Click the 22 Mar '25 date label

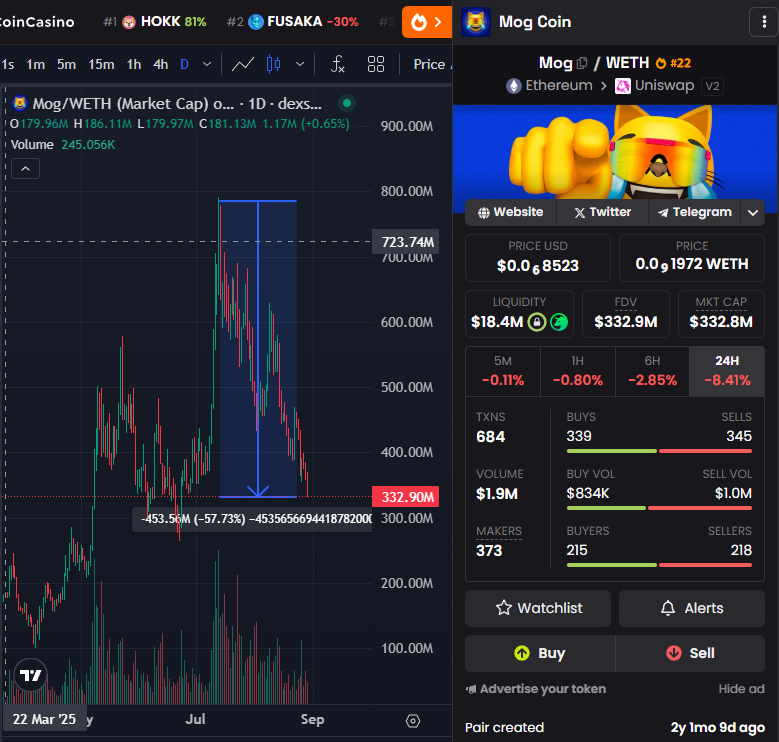(44, 720)
